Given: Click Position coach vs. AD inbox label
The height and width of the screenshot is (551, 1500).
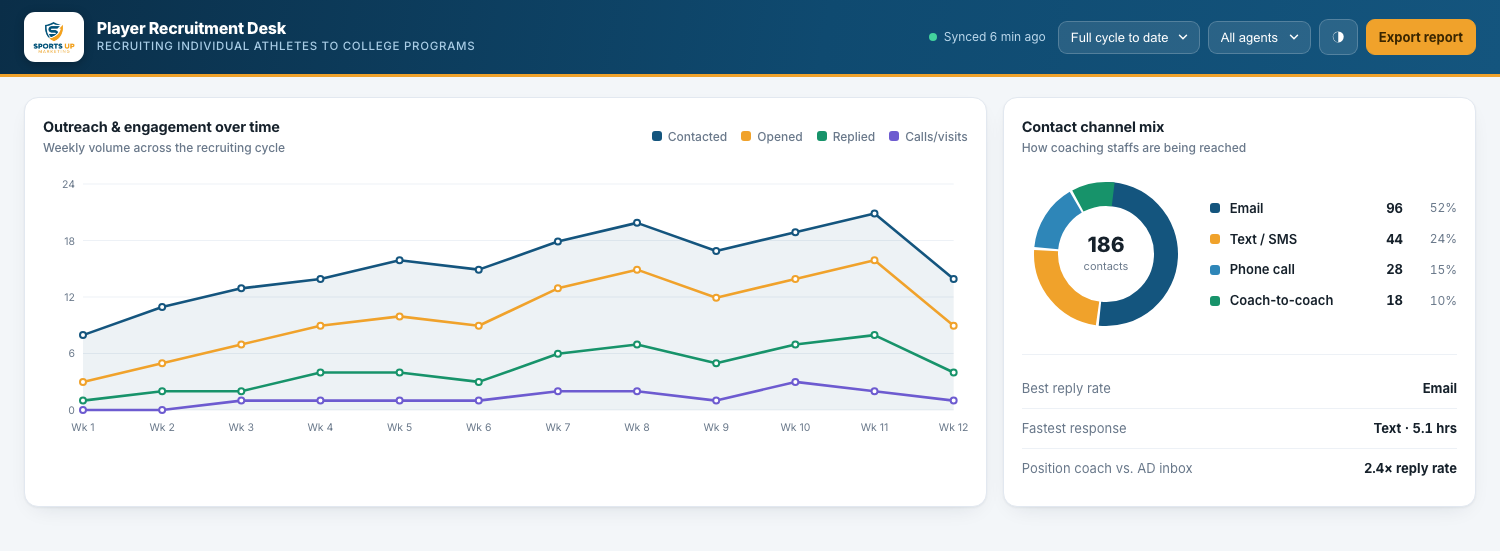Looking at the screenshot, I should (x=1107, y=468).
